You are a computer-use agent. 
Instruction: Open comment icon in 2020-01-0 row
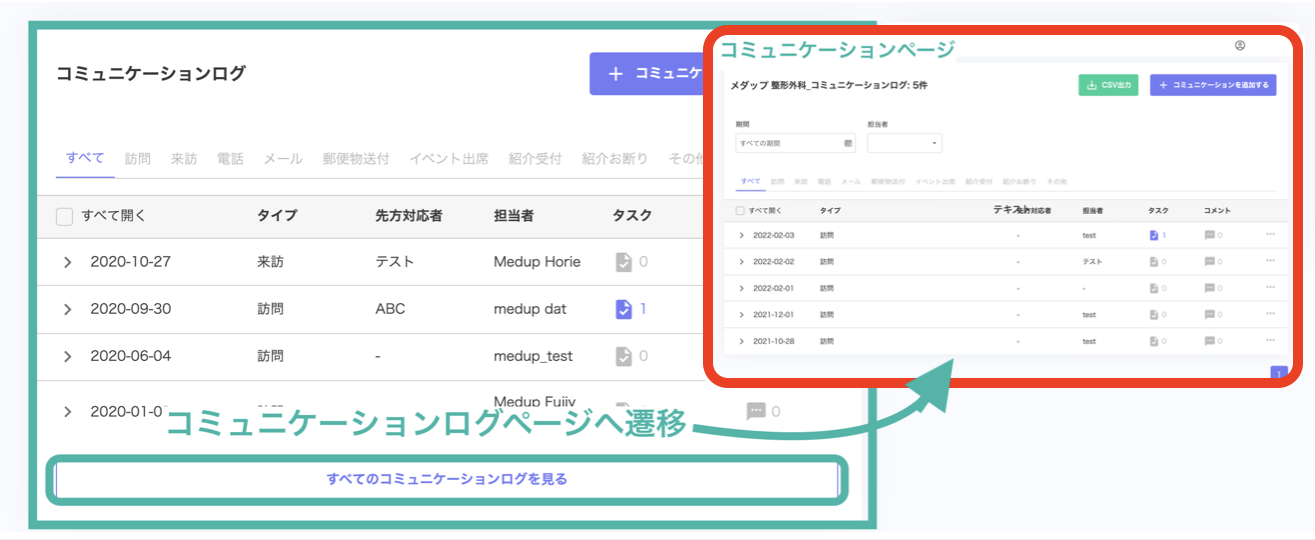point(756,411)
